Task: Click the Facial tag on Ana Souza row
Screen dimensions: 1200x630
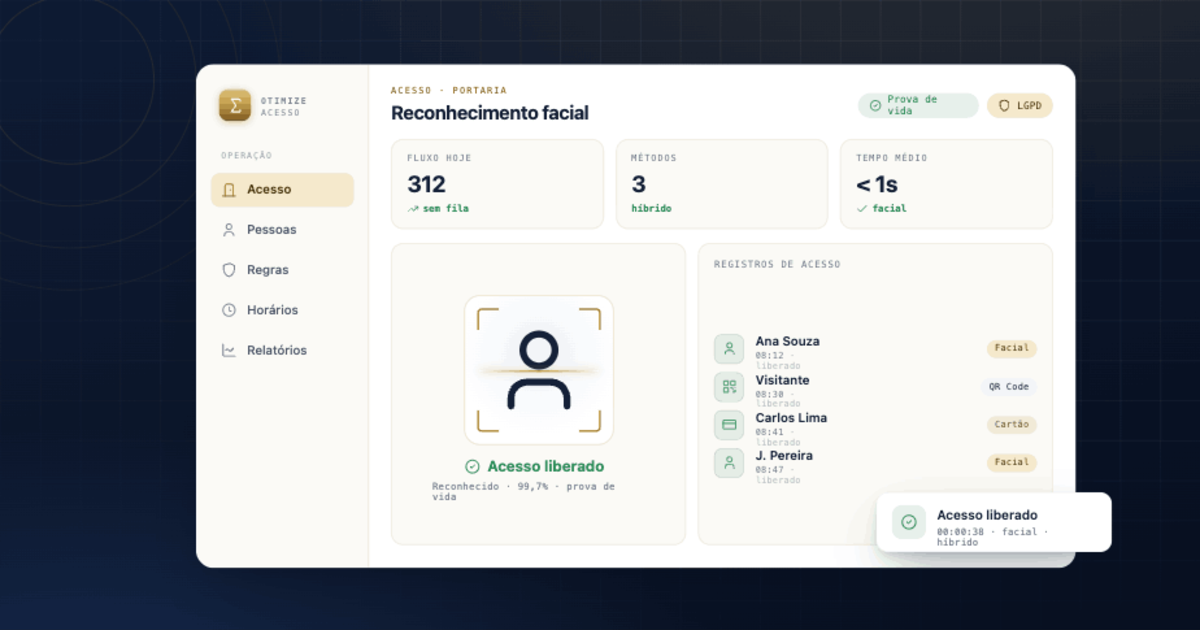Action: 1012,349
